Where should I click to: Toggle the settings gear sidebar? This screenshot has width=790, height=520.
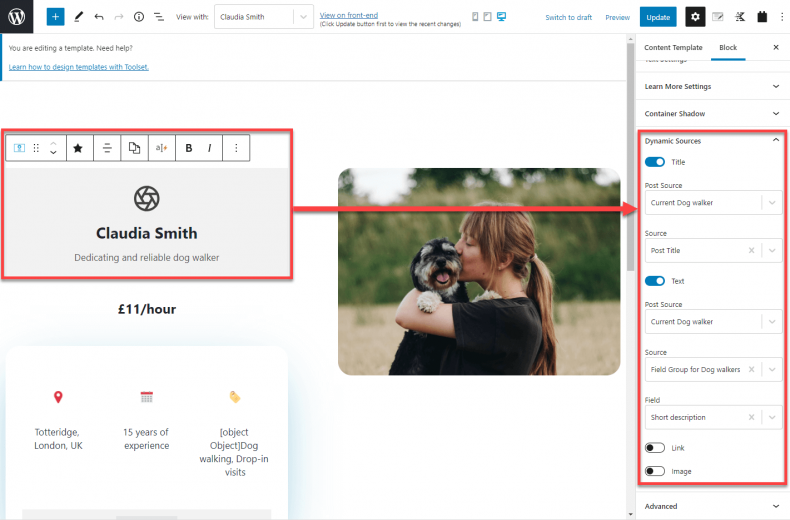point(695,17)
